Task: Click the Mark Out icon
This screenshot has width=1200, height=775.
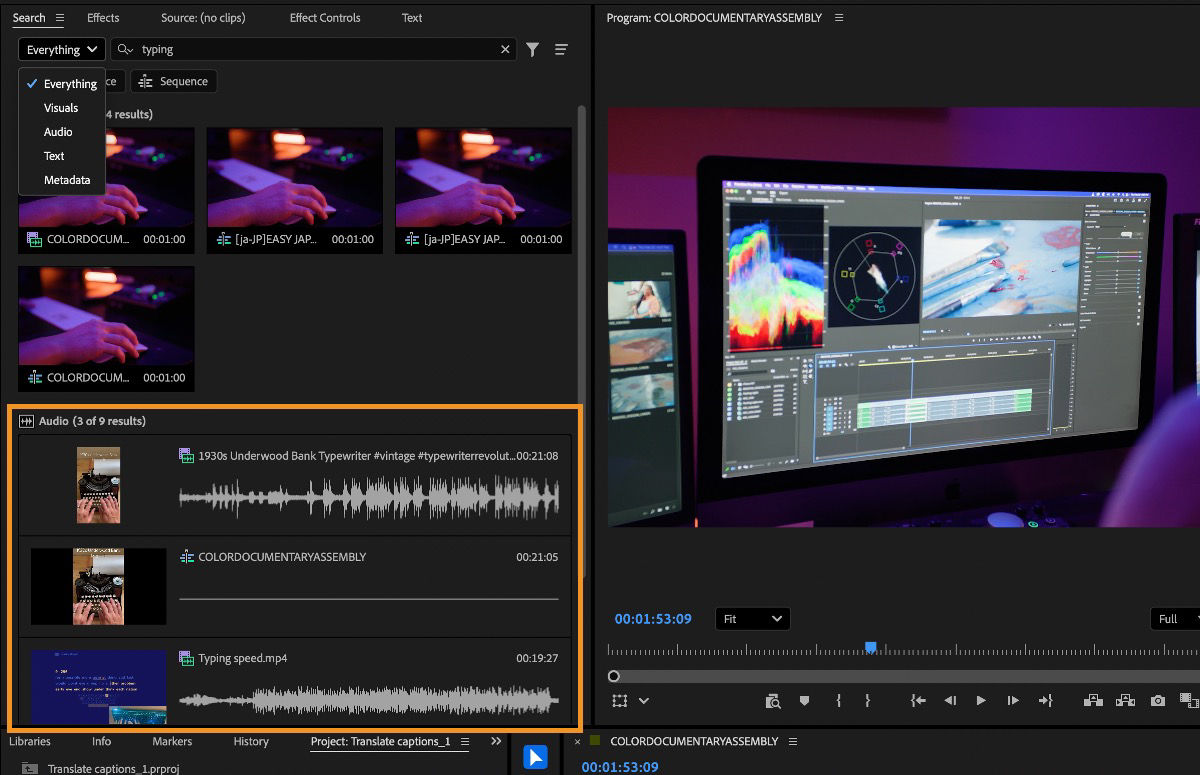Action: point(867,700)
